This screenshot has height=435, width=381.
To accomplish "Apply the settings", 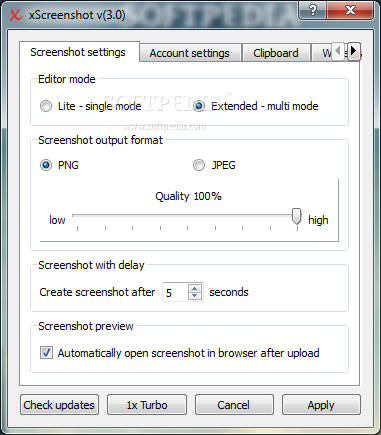I will click(321, 405).
